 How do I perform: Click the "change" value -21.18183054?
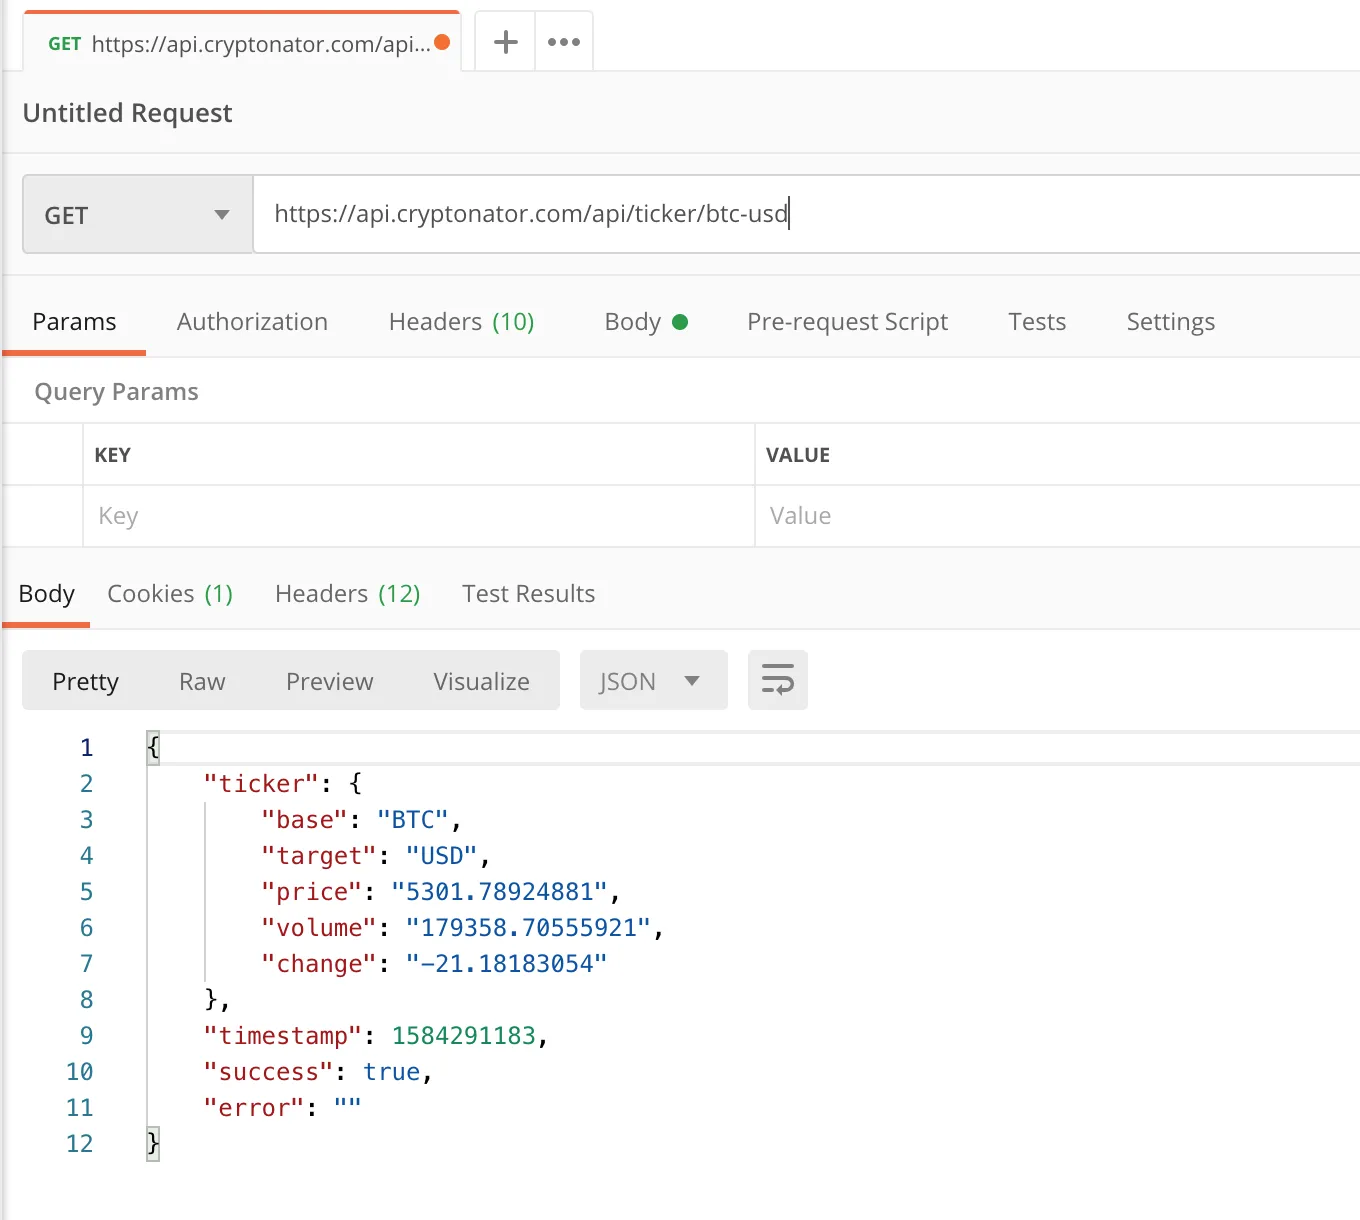[506, 963]
